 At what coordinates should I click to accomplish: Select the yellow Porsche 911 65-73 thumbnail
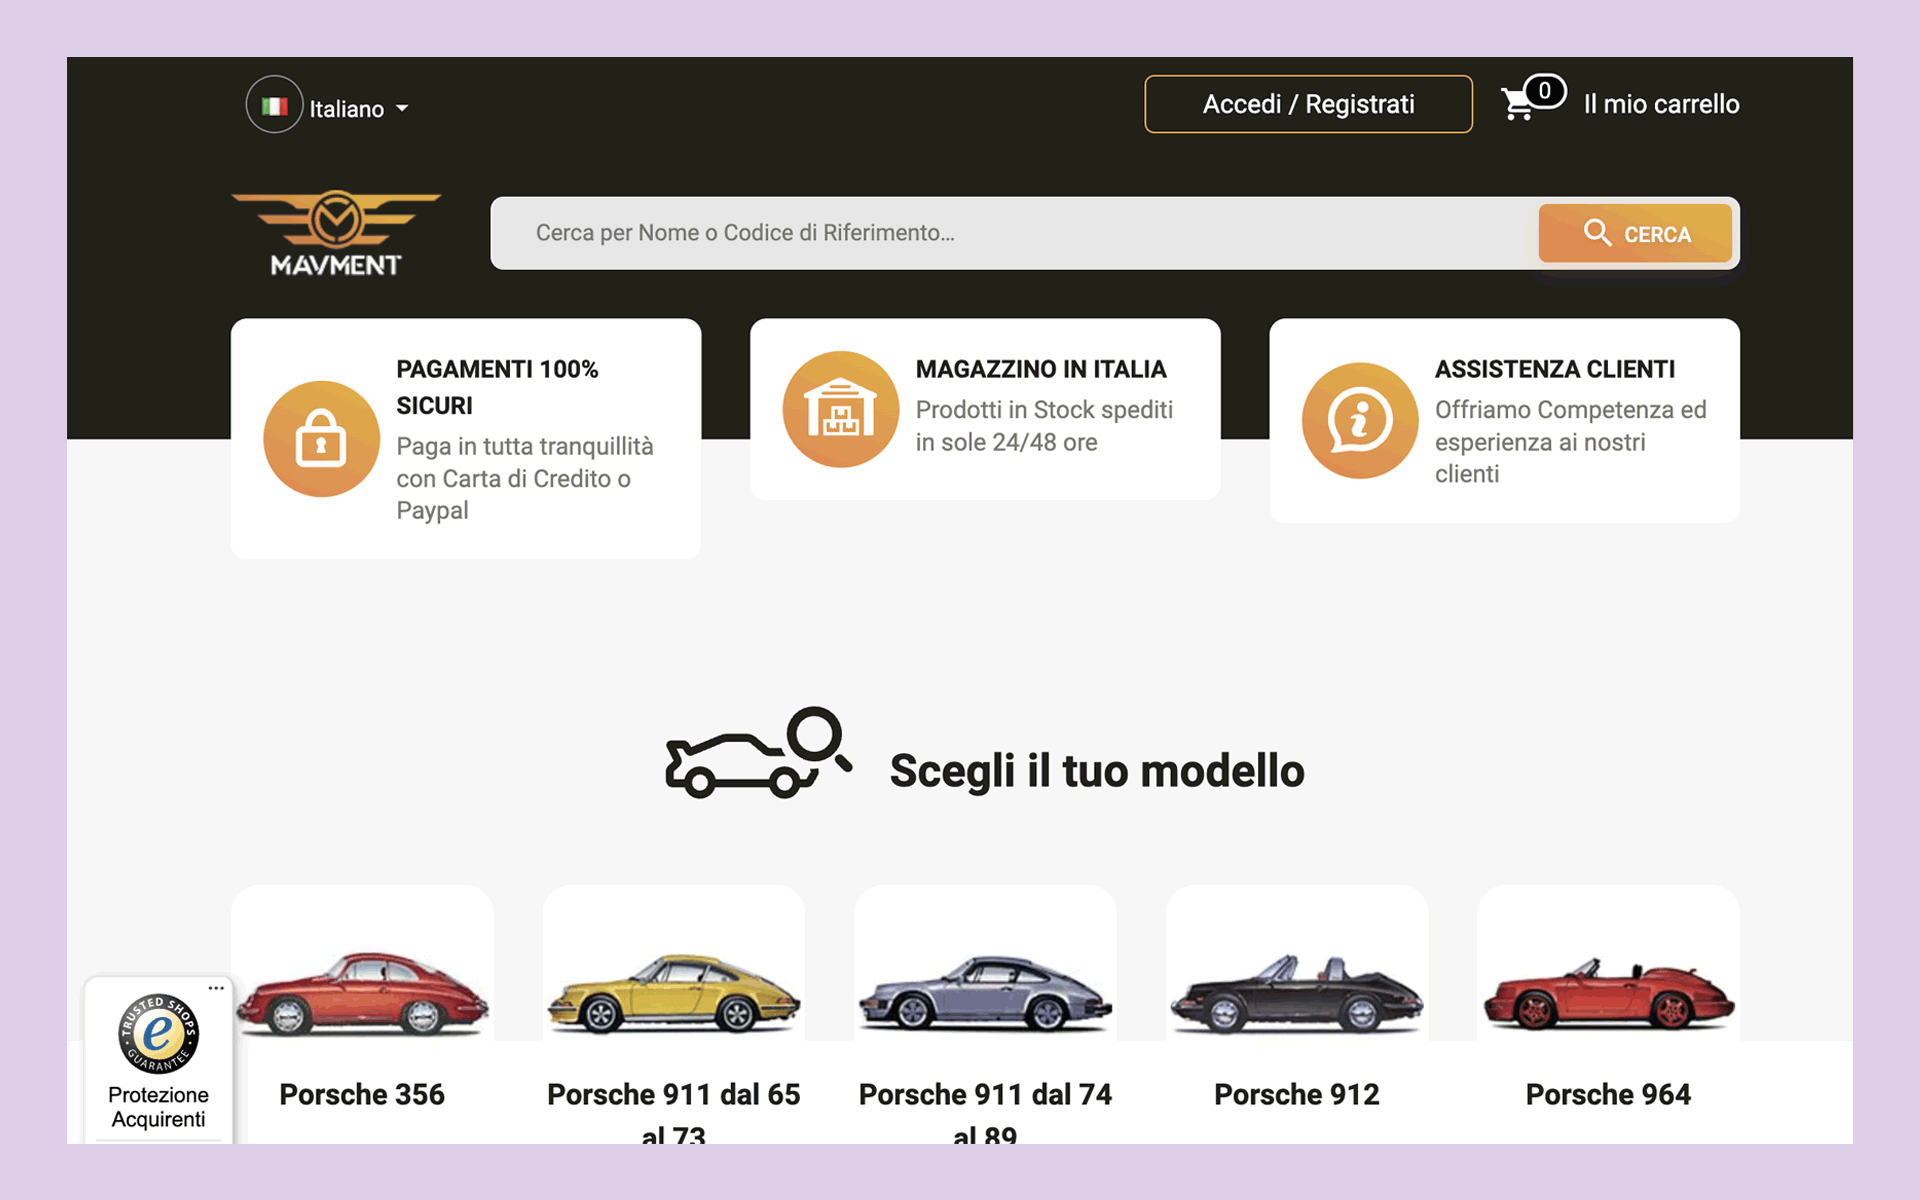[x=673, y=995]
